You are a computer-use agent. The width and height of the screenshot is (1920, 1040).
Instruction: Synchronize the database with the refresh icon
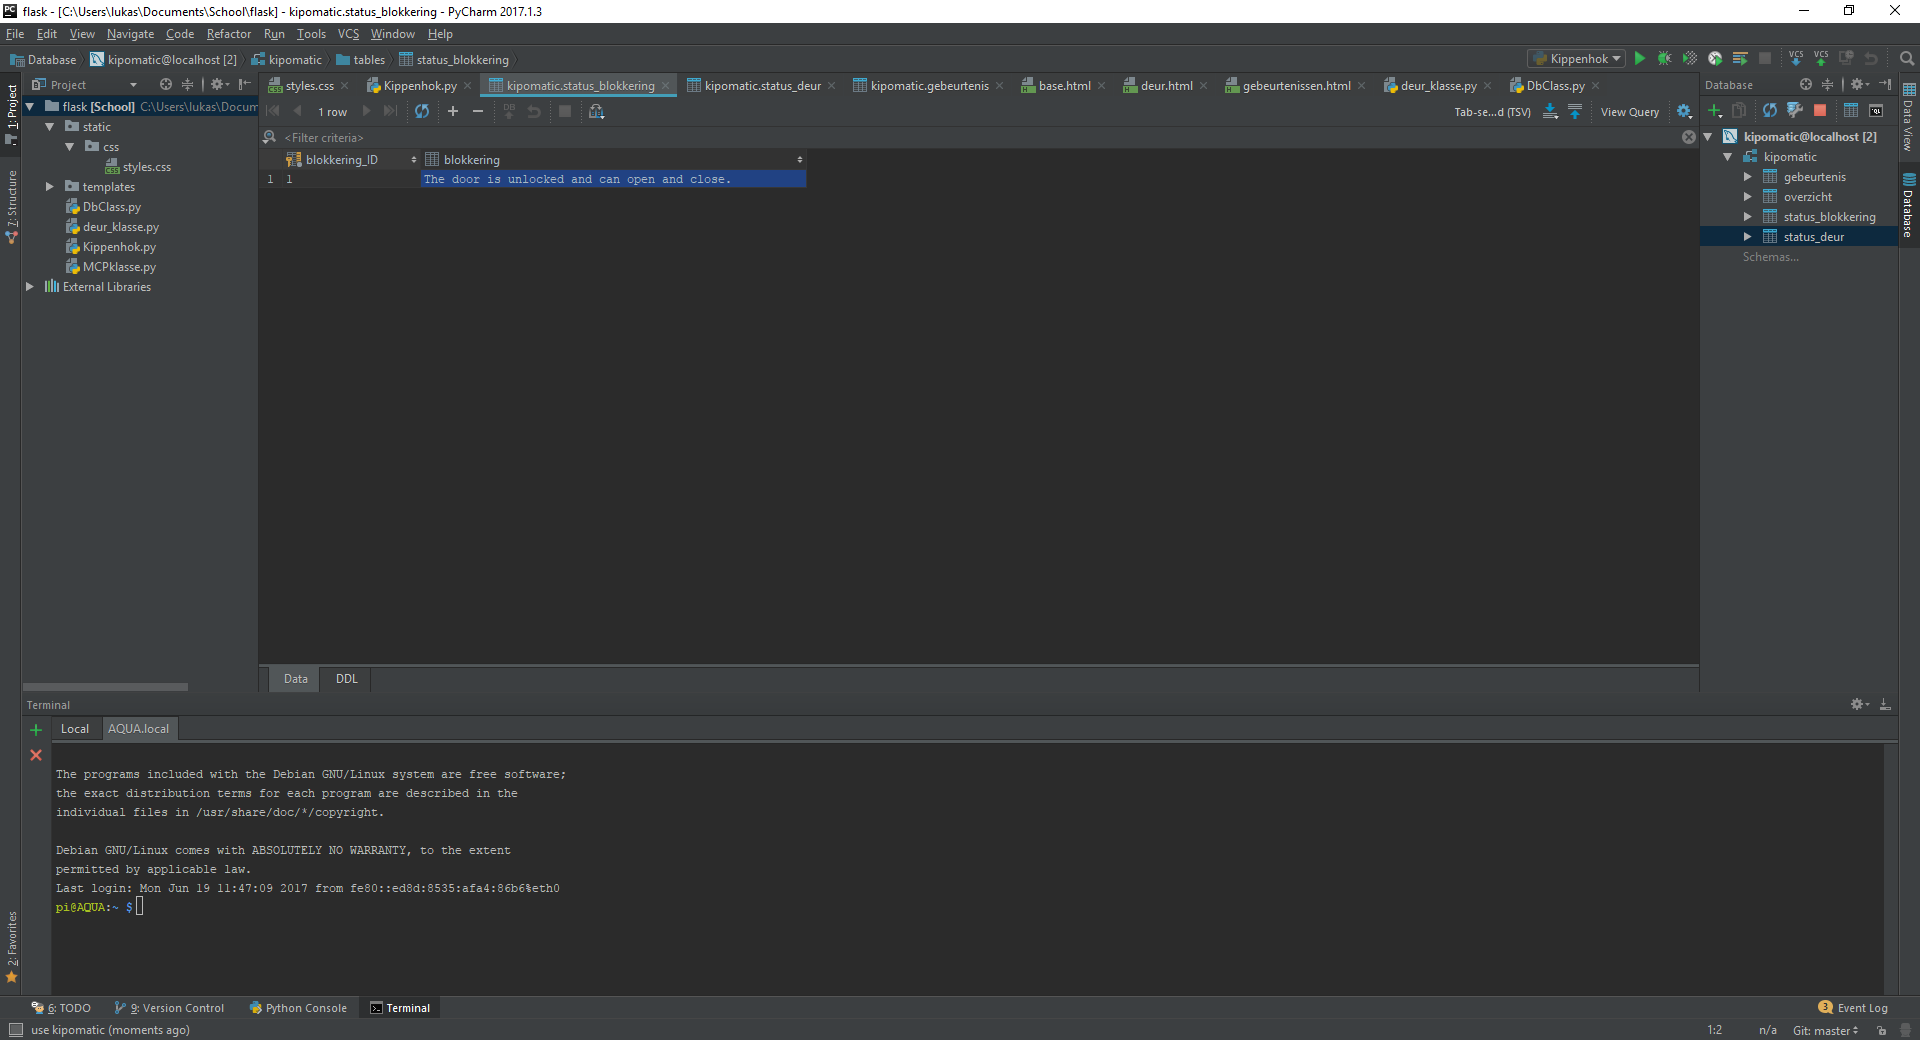point(1770,110)
